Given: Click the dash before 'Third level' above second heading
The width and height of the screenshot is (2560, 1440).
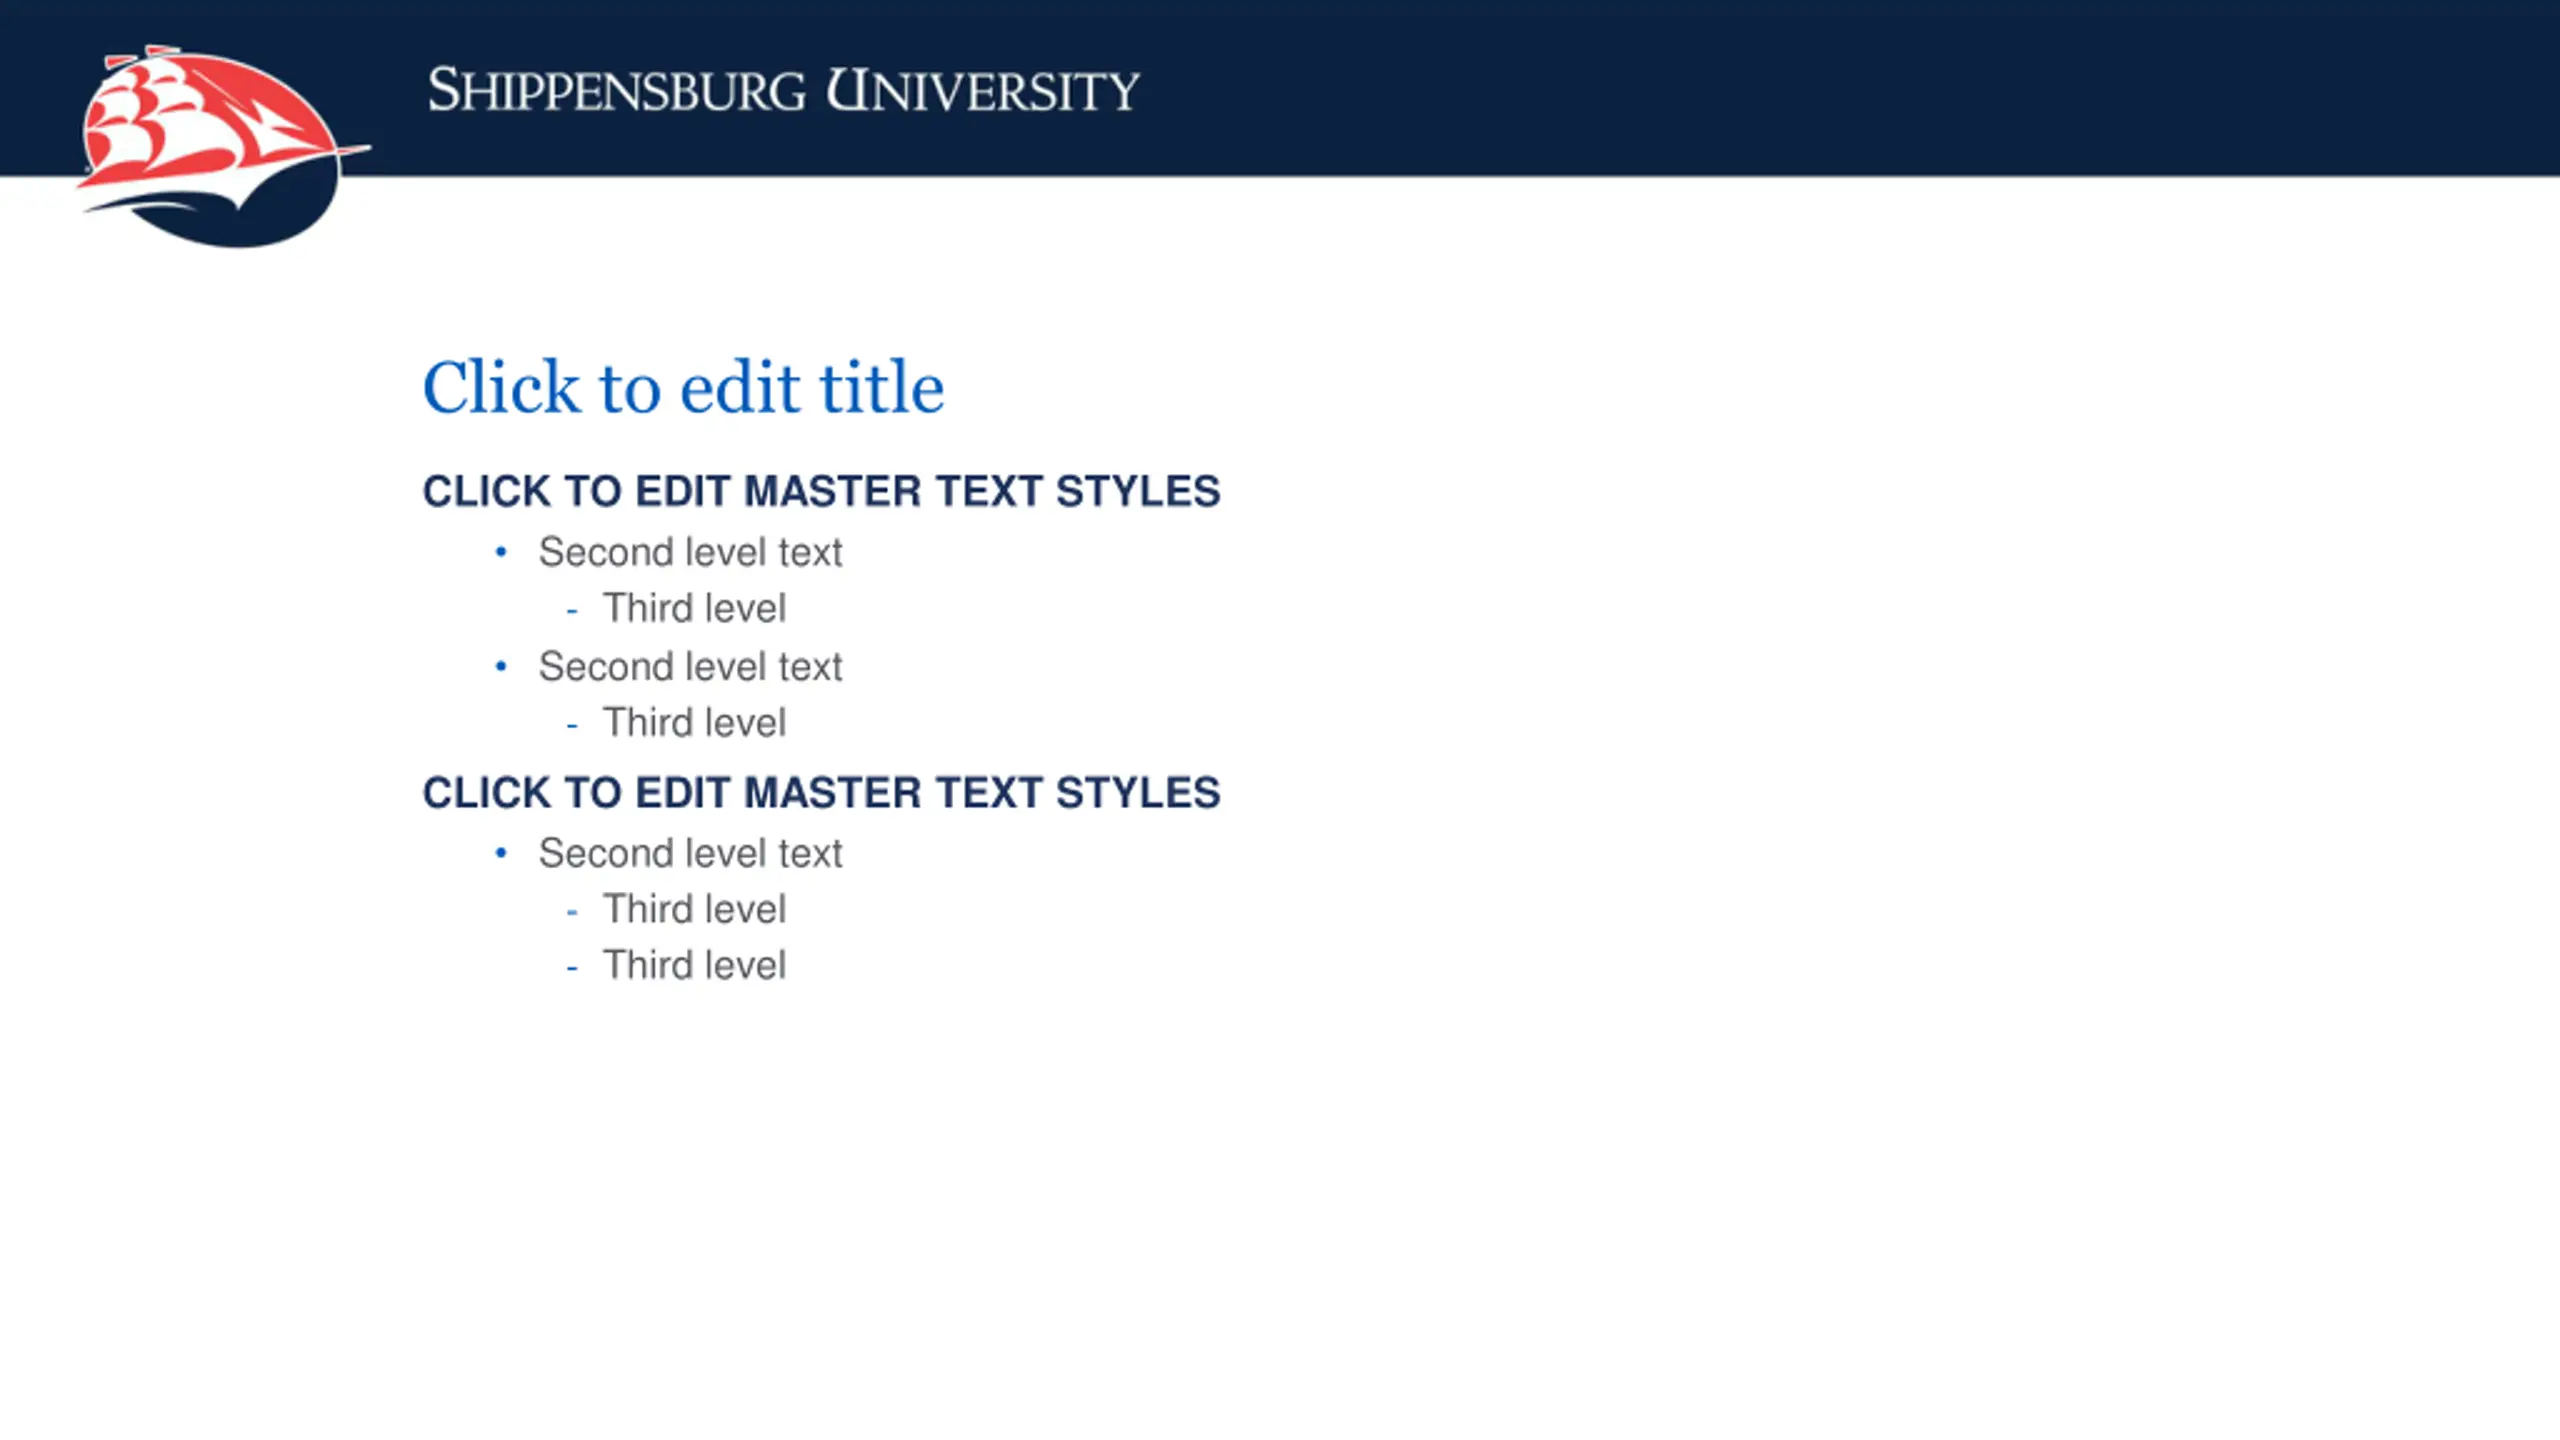Looking at the screenshot, I should [572, 725].
